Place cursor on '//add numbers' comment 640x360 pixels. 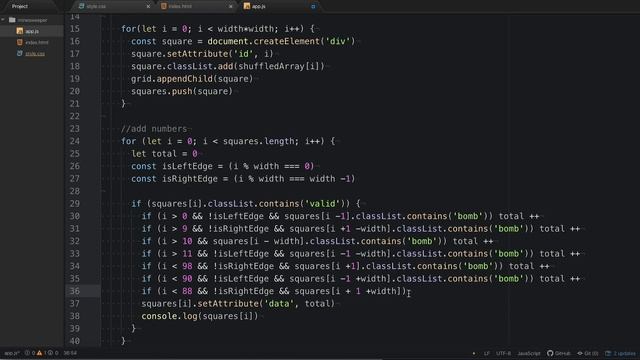(x=154, y=129)
